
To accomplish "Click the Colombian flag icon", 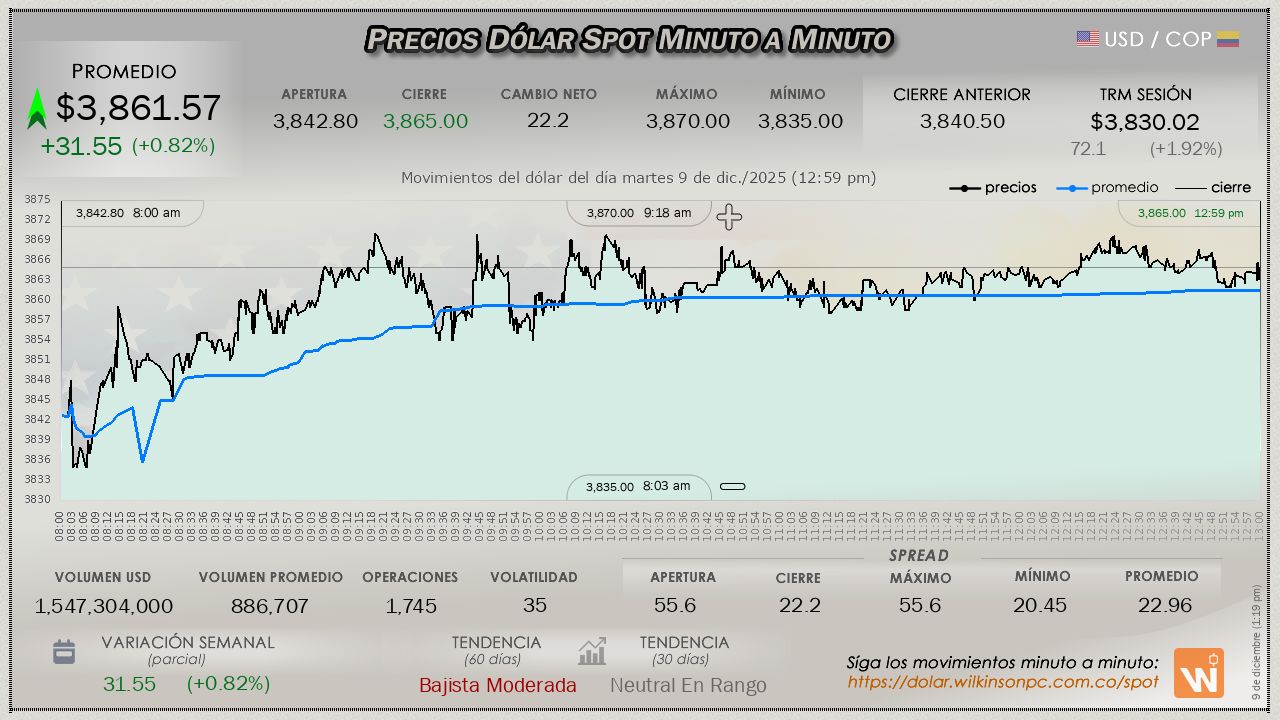I will pos(1228,39).
